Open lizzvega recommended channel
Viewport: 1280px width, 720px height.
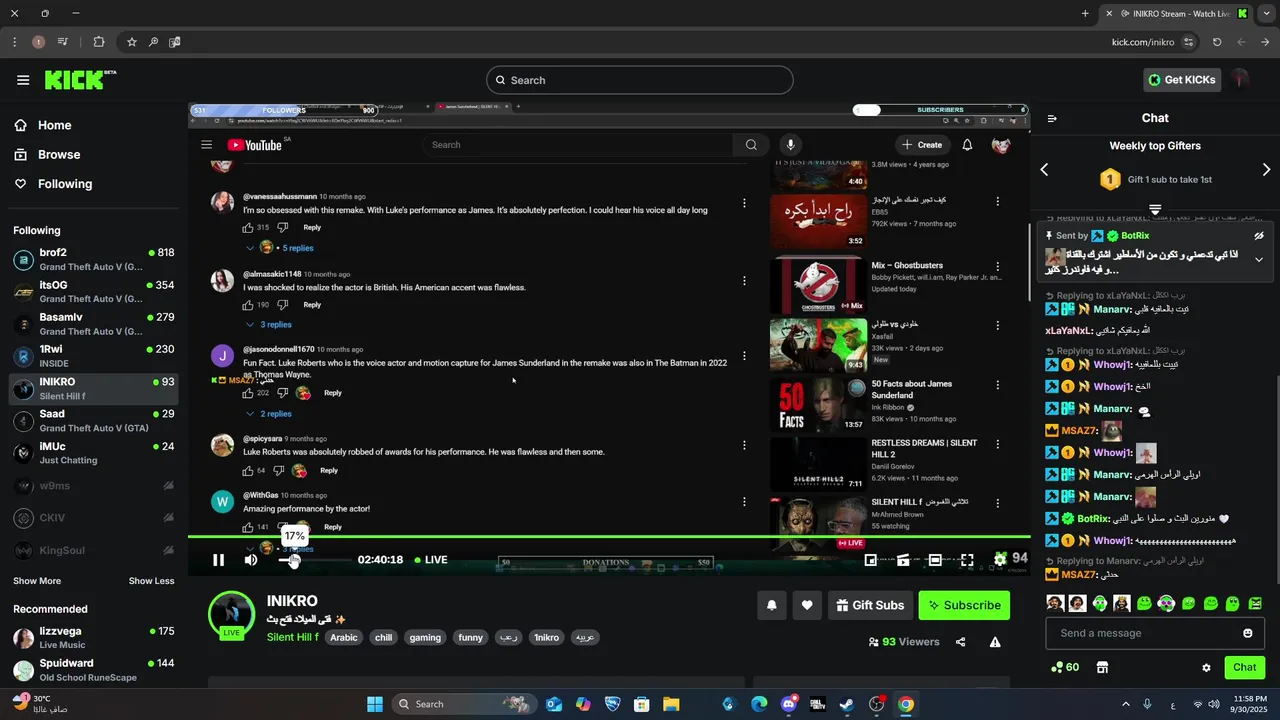[x=94, y=638]
